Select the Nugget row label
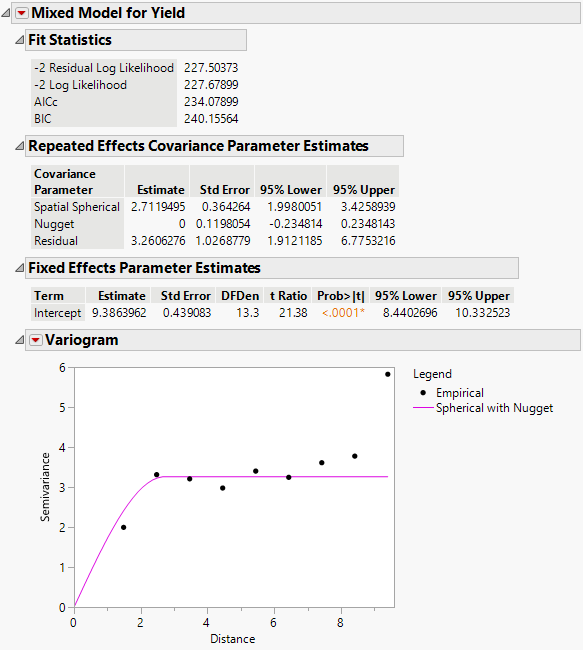The height and width of the screenshot is (650, 583). coord(54,224)
